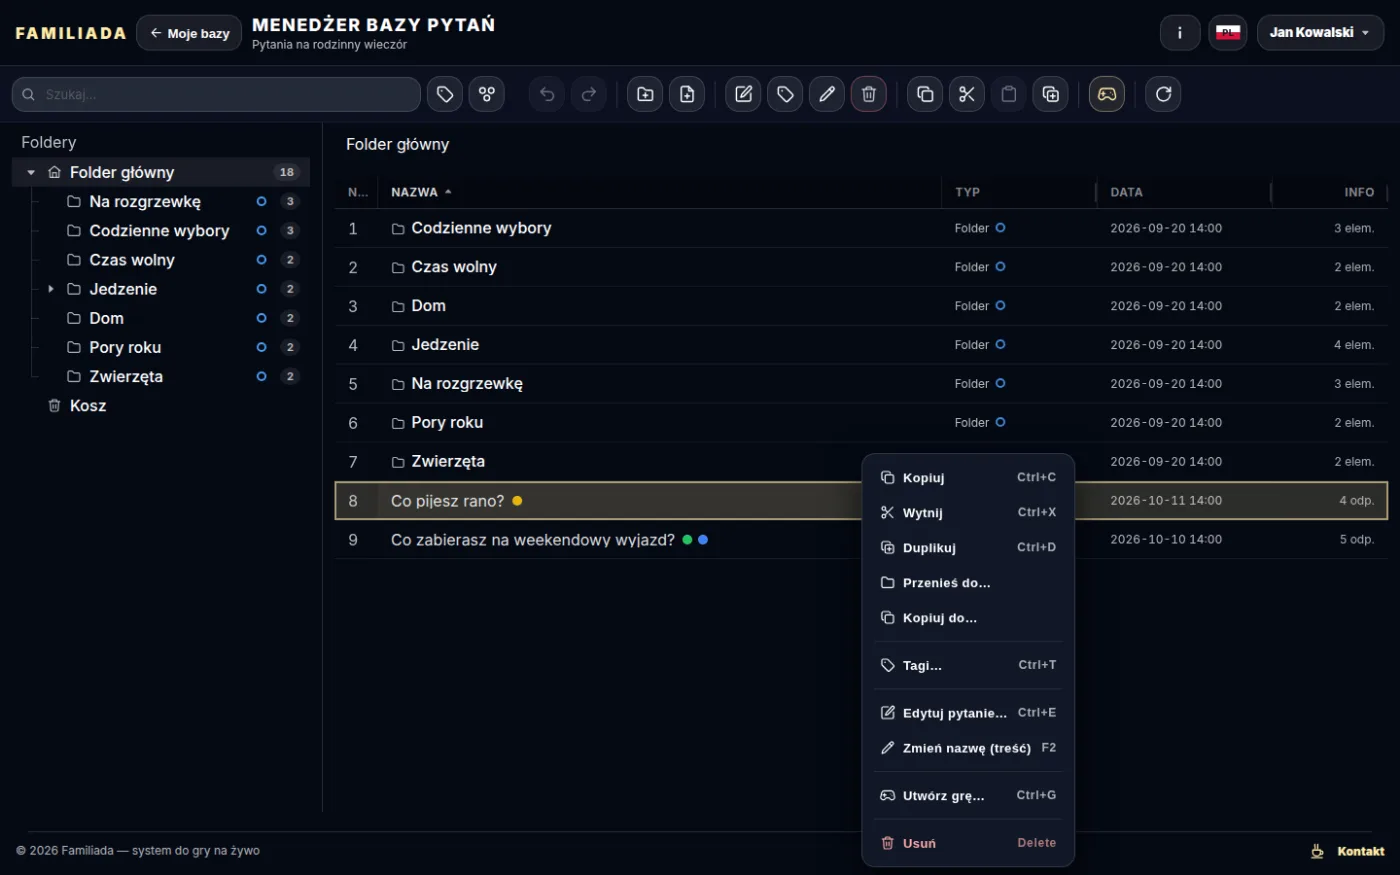Click the yellow tag dot on Co pijesz rano?
Viewport: 1400px width, 875px height.
click(517, 501)
